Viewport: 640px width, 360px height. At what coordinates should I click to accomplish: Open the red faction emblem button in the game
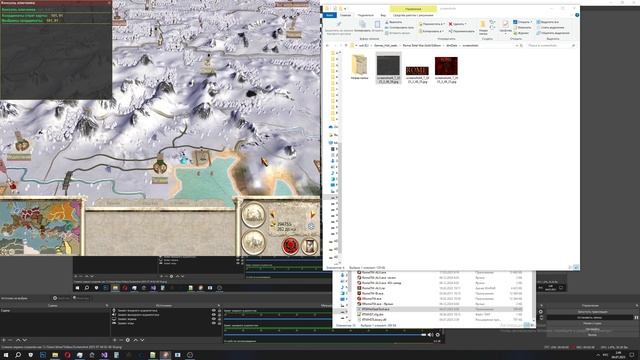click(290, 246)
